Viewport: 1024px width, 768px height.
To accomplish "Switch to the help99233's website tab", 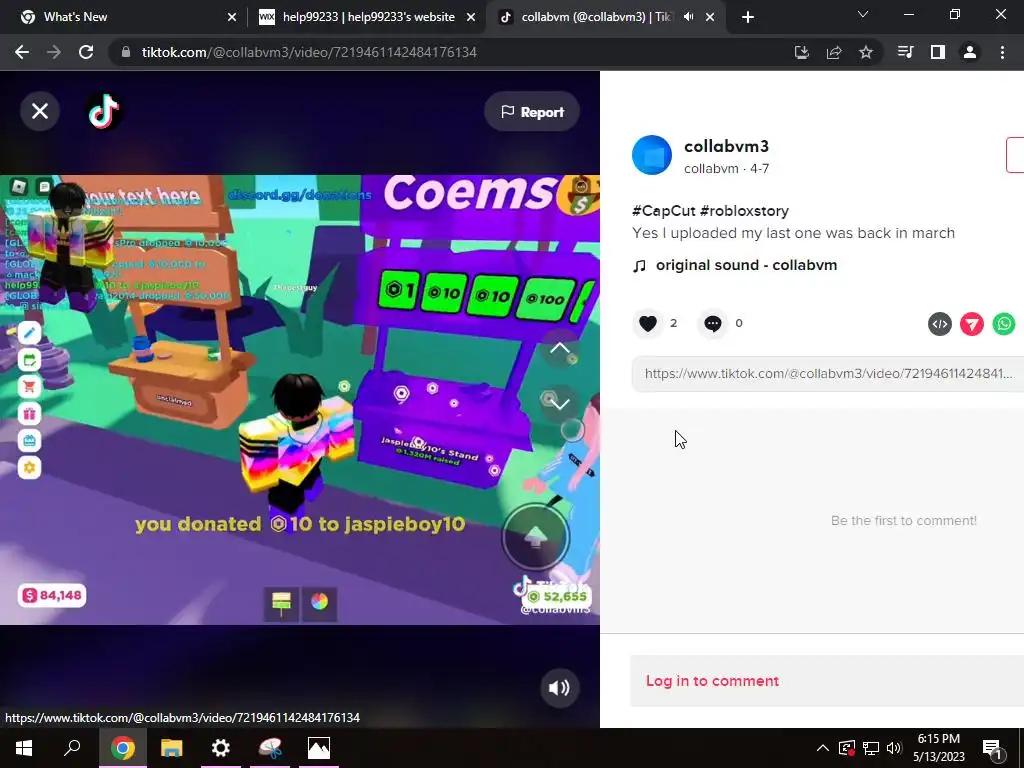I will point(366,17).
